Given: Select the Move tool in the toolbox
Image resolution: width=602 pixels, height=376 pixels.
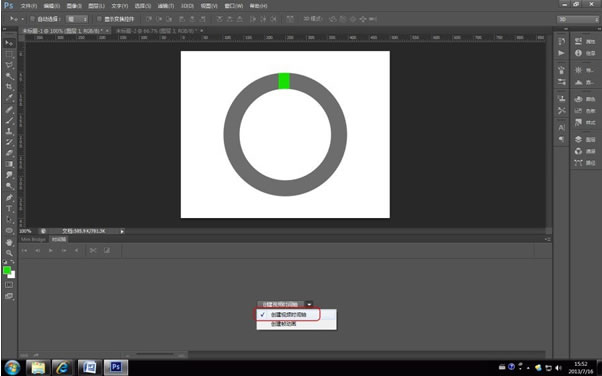Looking at the screenshot, I should click(9, 43).
